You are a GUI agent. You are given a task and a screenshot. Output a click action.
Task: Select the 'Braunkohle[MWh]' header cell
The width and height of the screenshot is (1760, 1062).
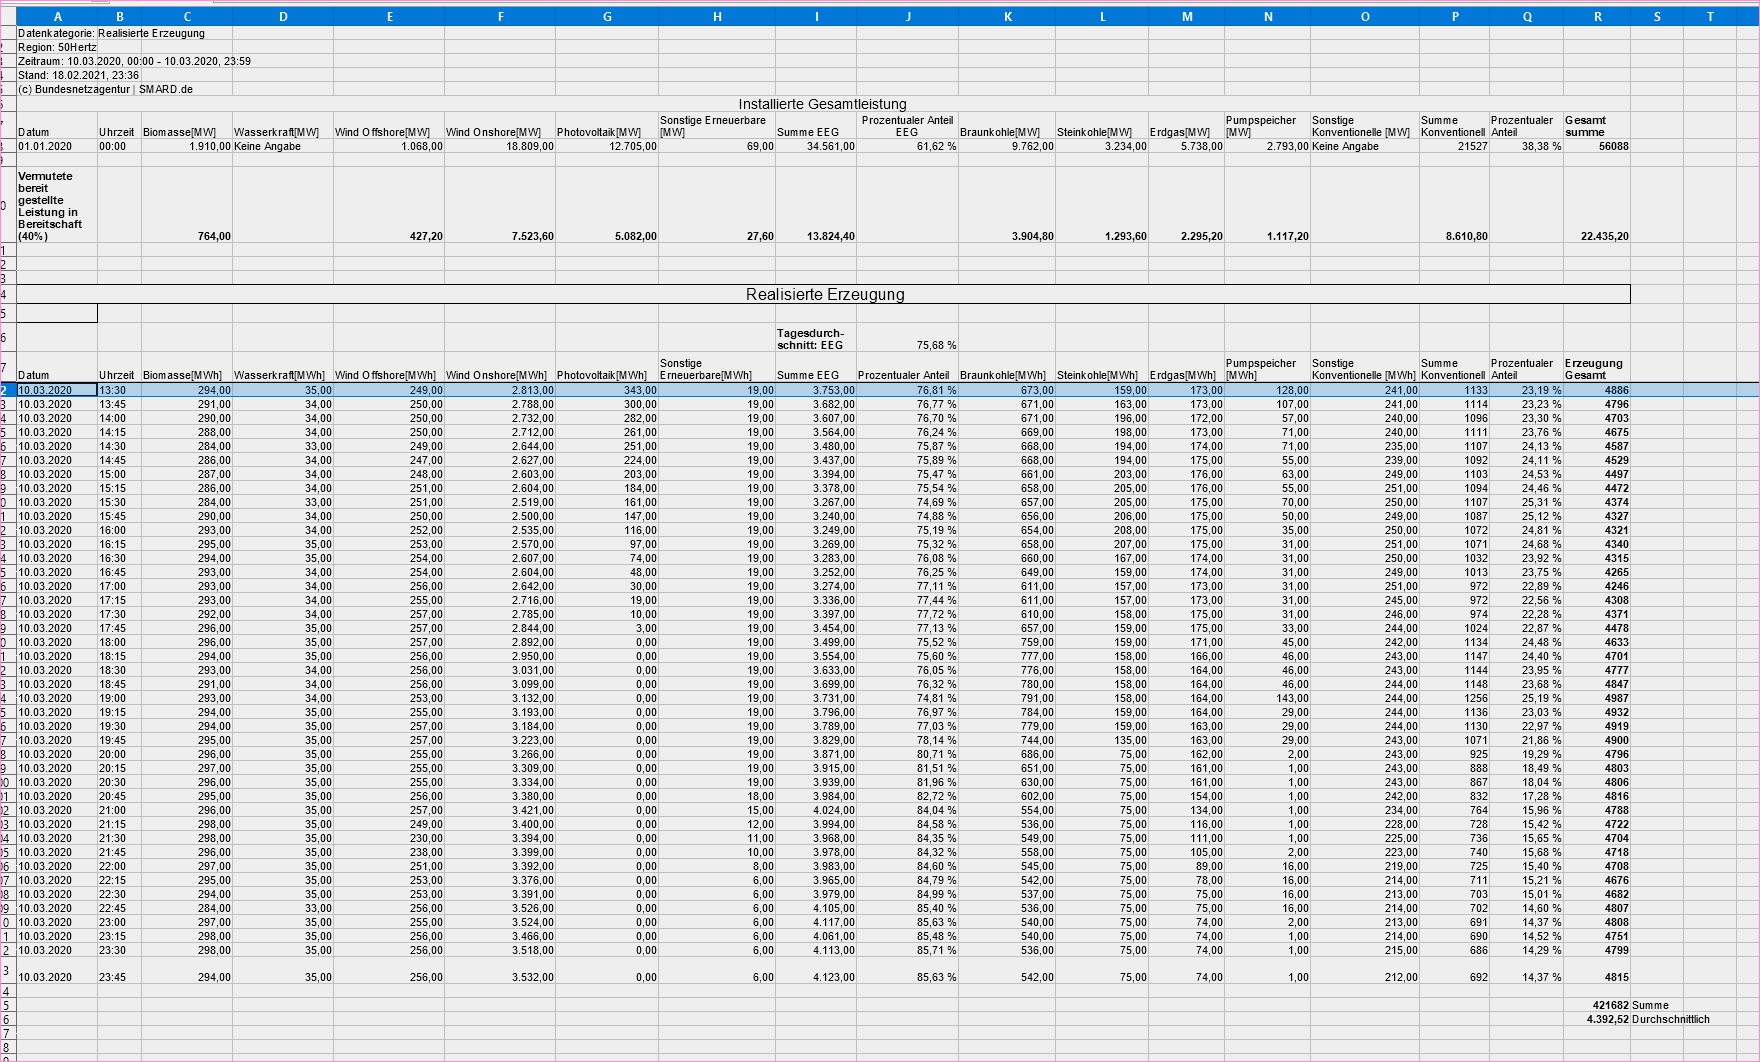point(1007,369)
